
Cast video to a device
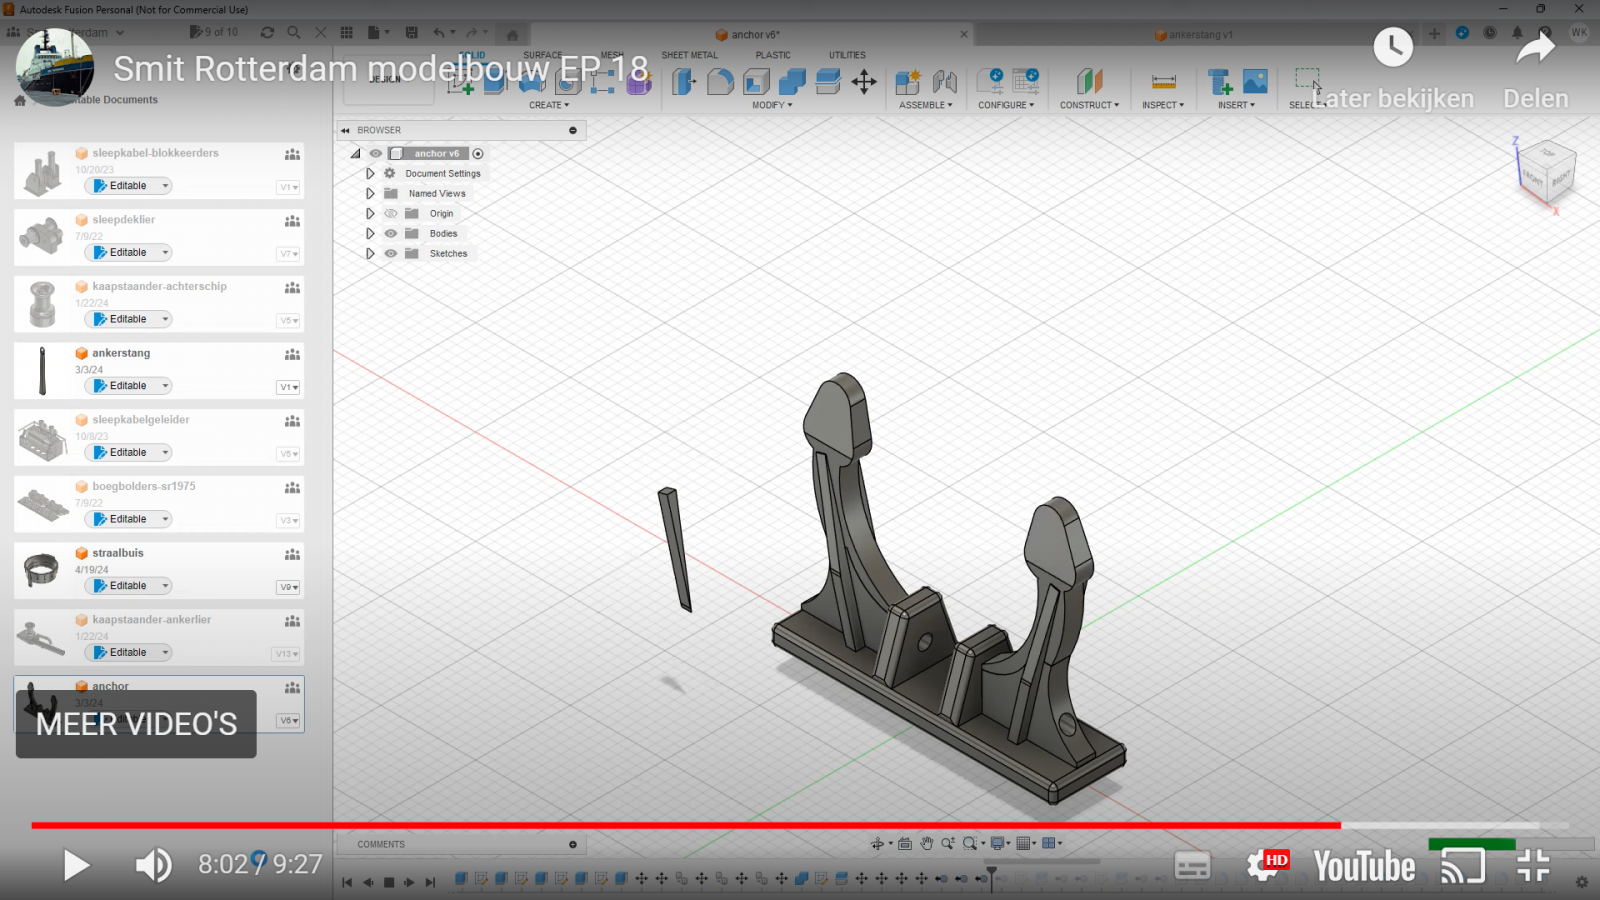pyautogui.click(x=1463, y=866)
